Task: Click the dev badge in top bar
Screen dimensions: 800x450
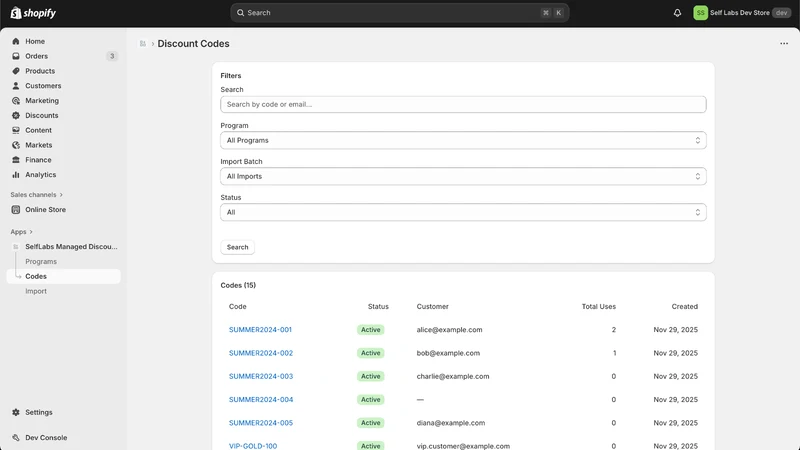Action: click(781, 13)
